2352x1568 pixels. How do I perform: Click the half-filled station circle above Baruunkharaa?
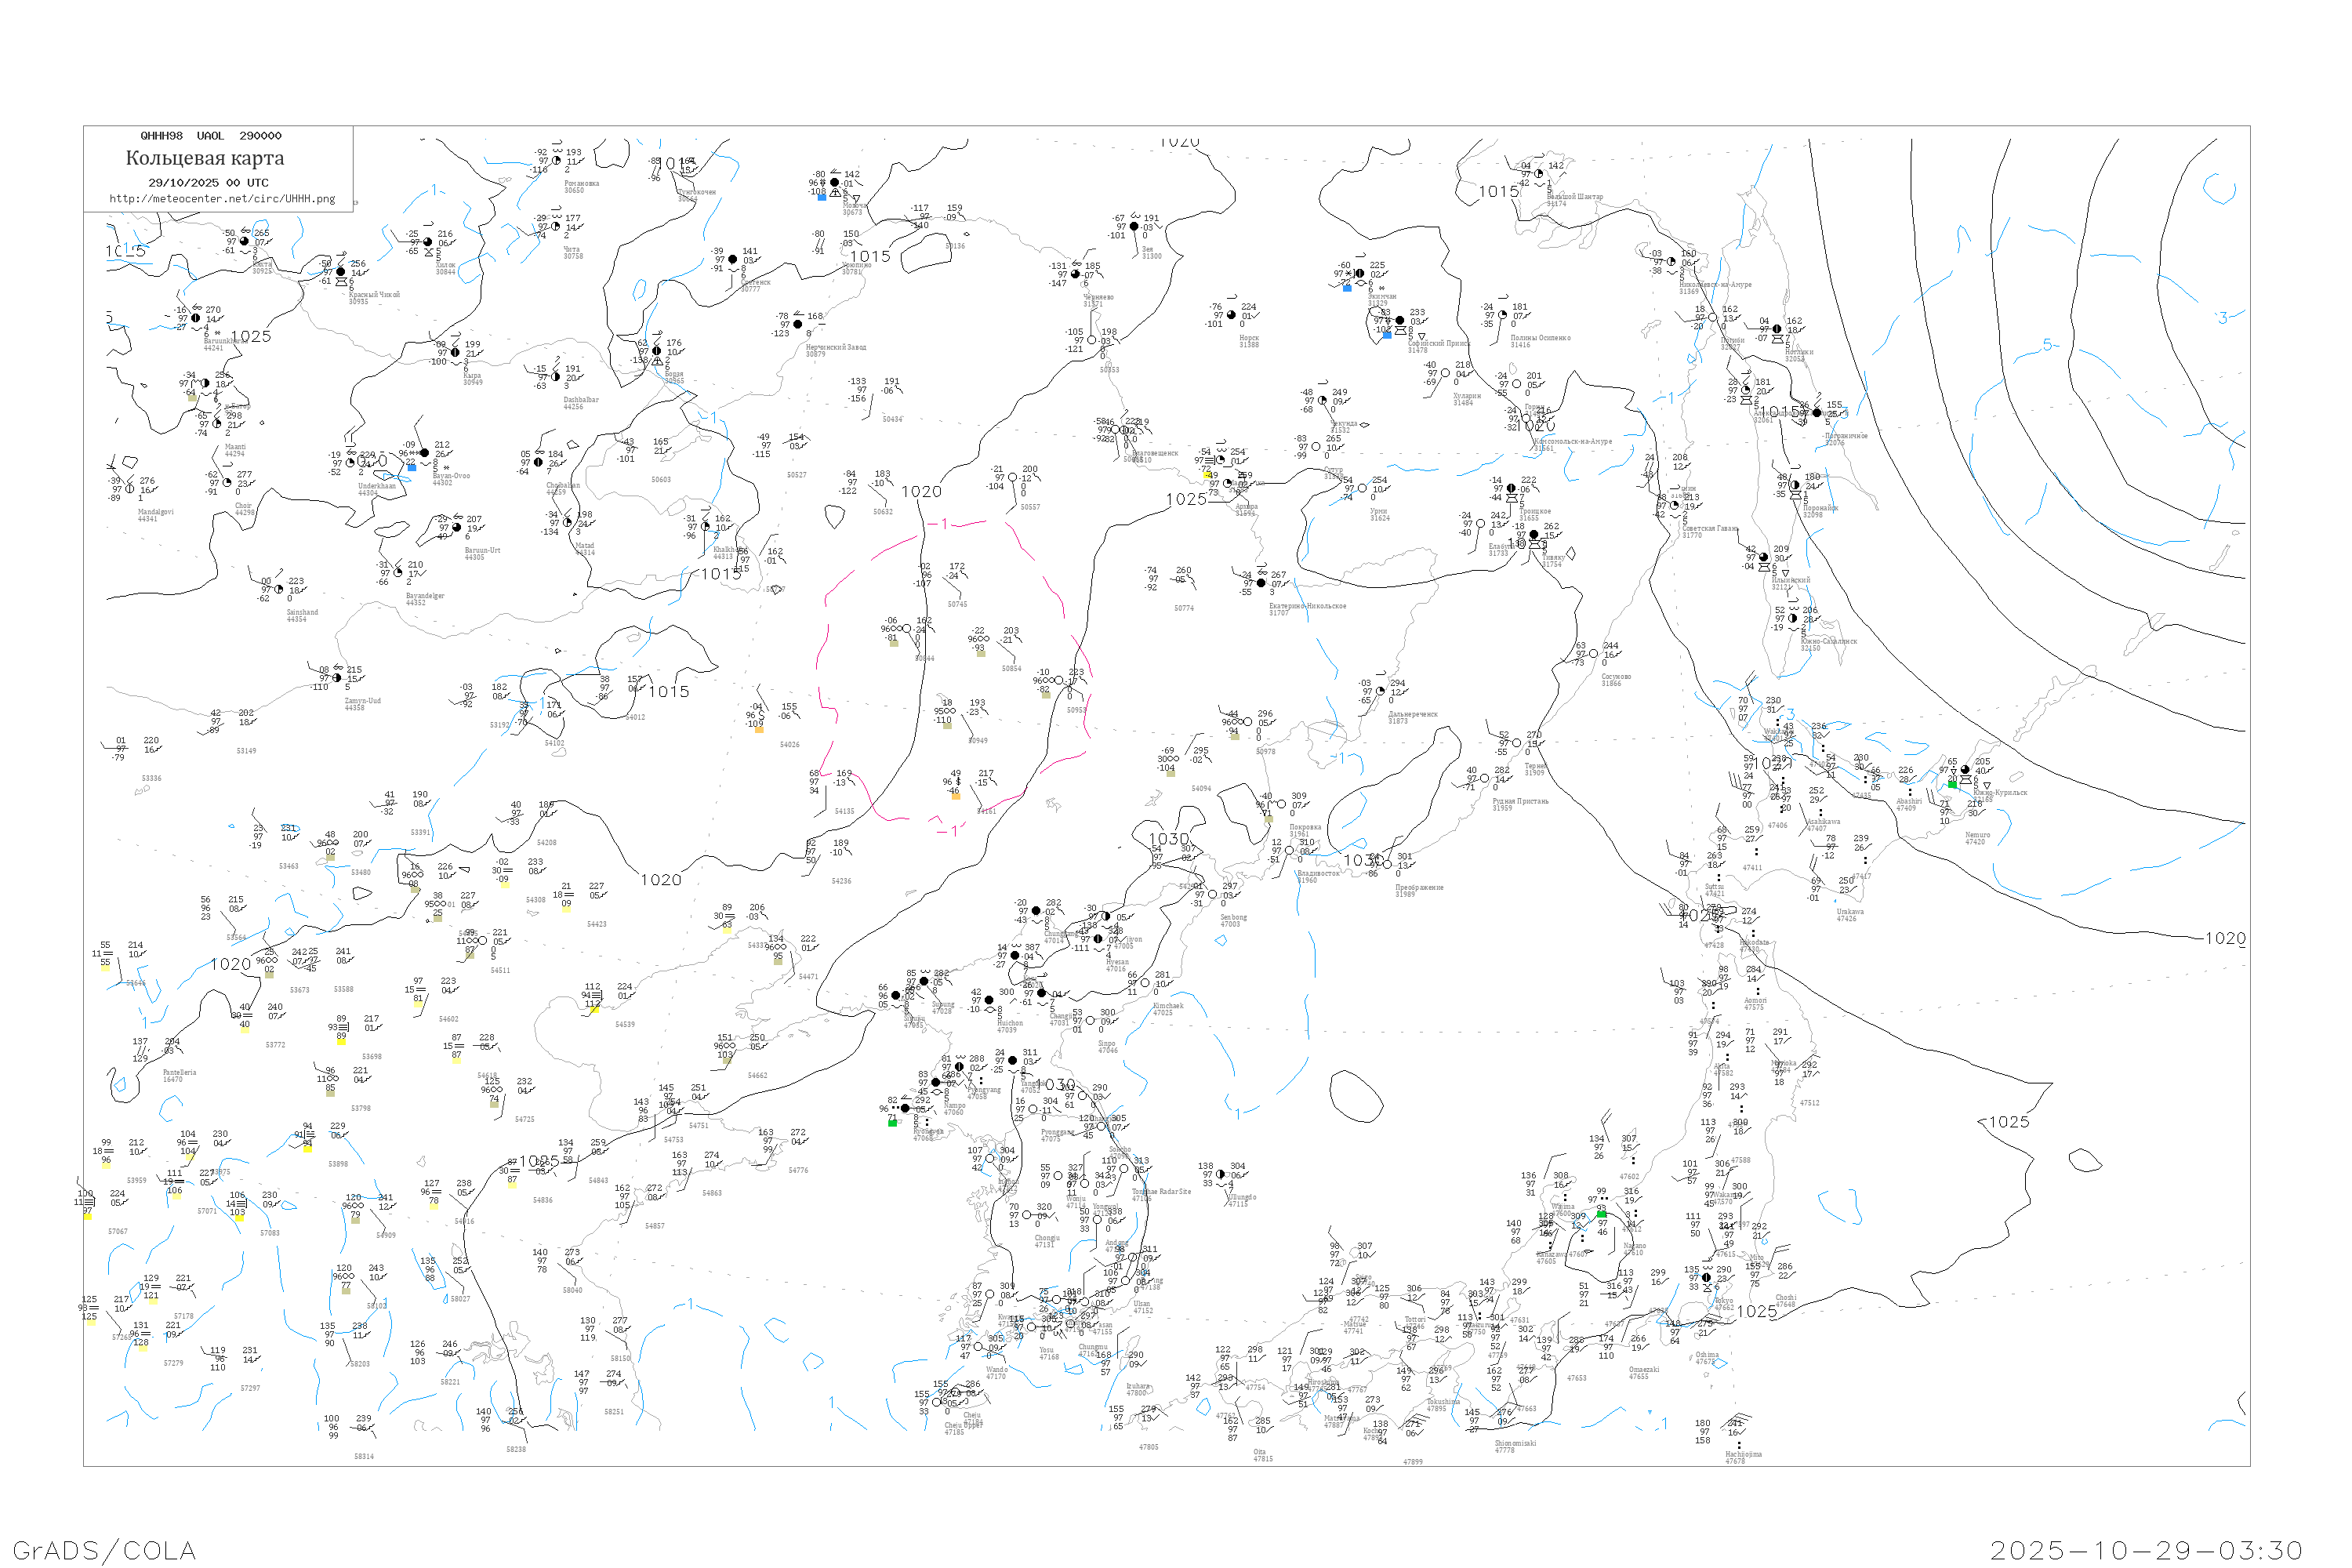tap(196, 318)
